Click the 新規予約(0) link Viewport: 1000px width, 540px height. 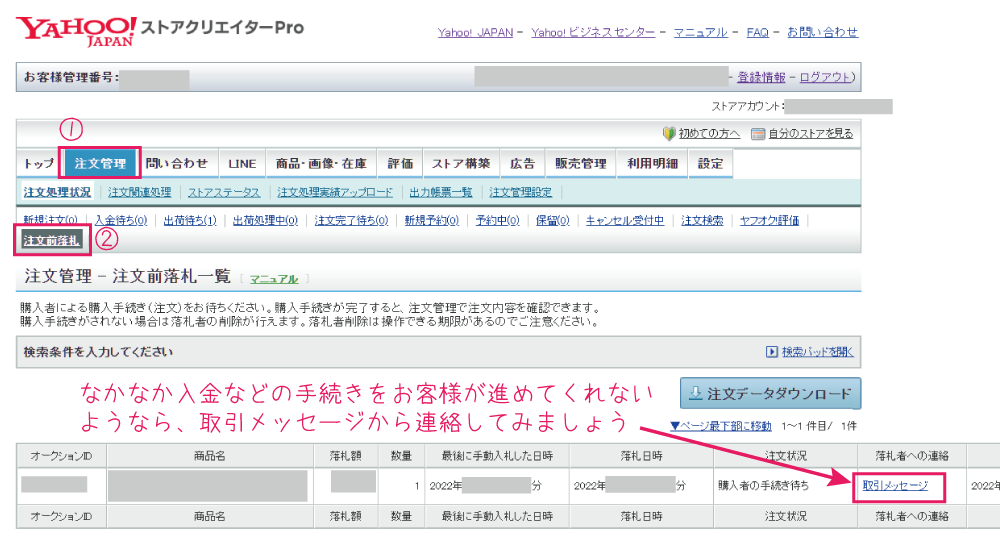432,220
